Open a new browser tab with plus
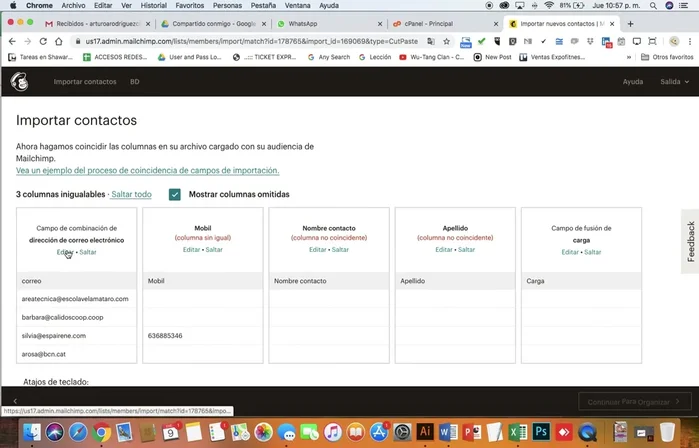This screenshot has width=699, height=448. [x=630, y=24]
